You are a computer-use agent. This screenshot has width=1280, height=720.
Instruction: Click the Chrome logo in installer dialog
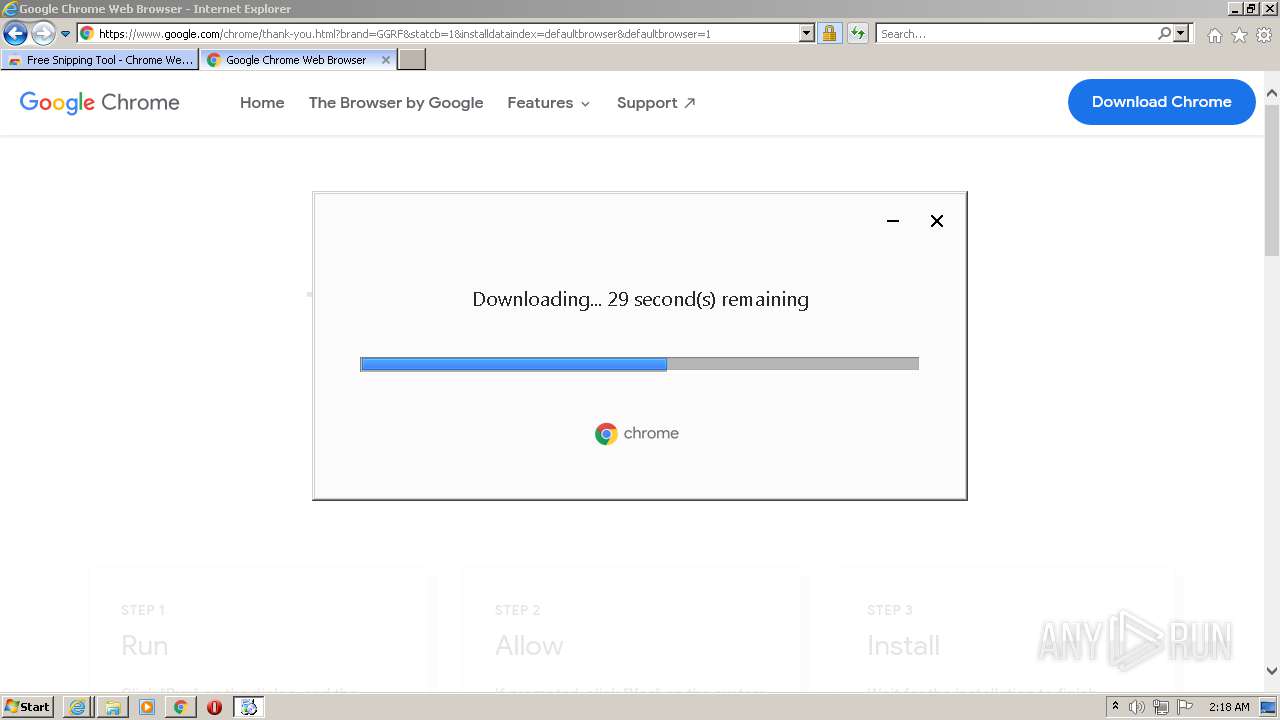637,433
